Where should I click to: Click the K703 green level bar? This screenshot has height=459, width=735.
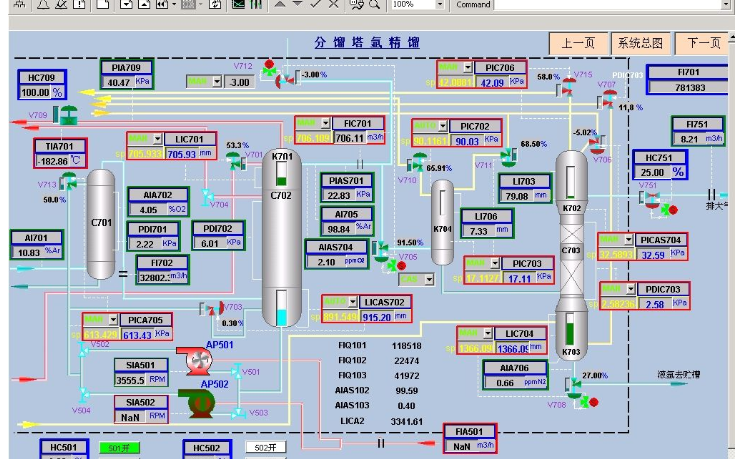click(570, 329)
